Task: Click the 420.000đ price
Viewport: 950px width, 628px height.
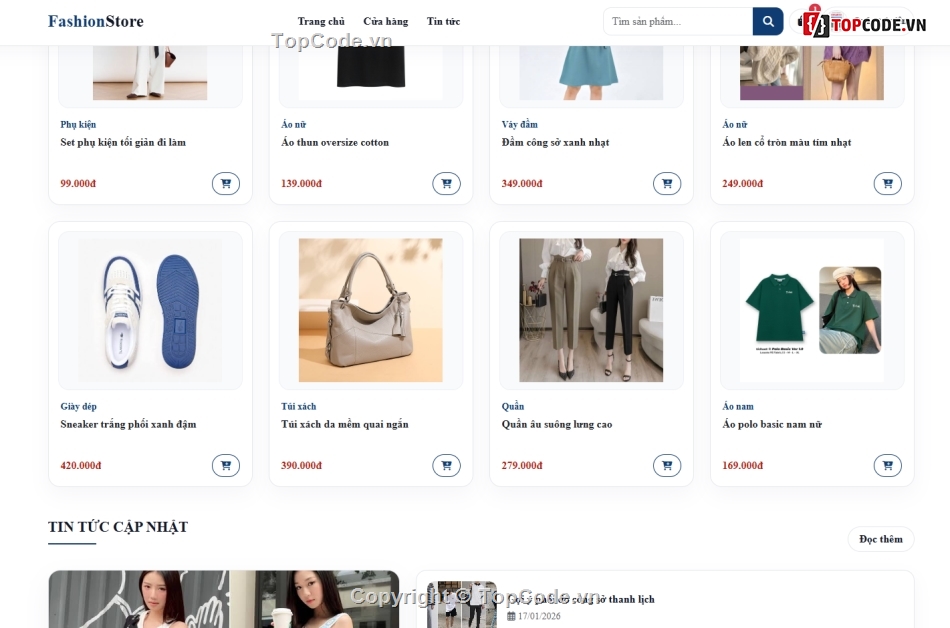Action: pyautogui.click(x=81, y=466)
